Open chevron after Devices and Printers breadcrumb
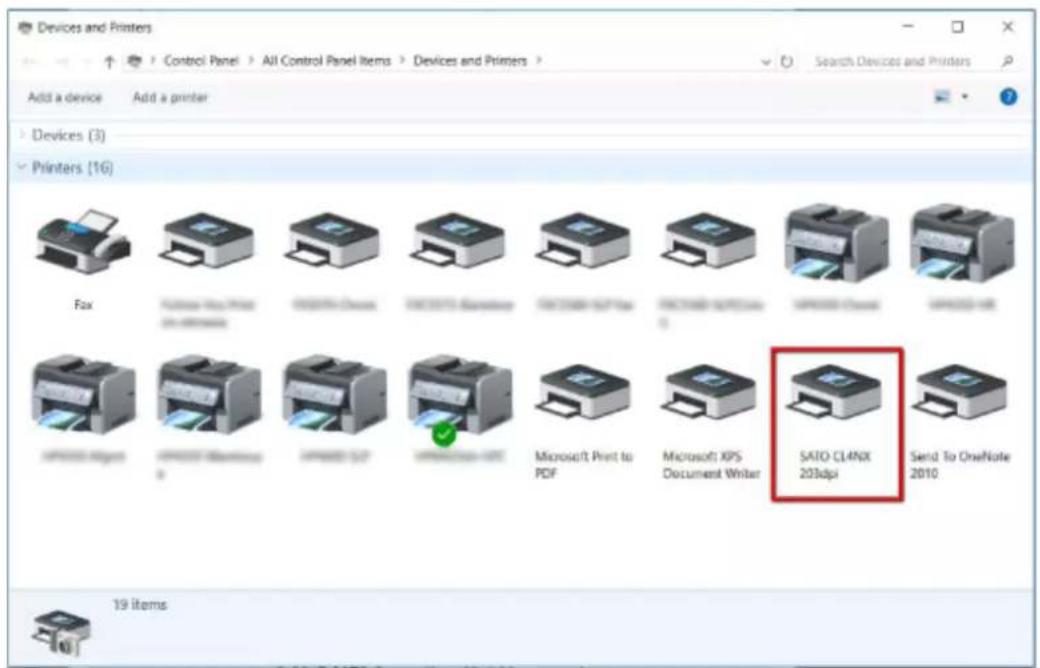Viewport: 1040px width, 668px height. [539, 60]
